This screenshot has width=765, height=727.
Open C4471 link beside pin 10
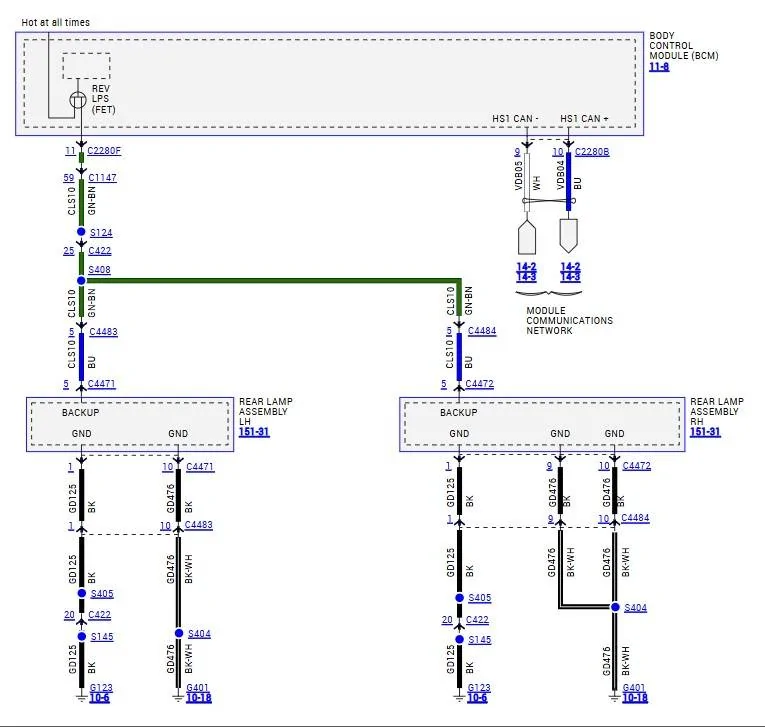200,466
